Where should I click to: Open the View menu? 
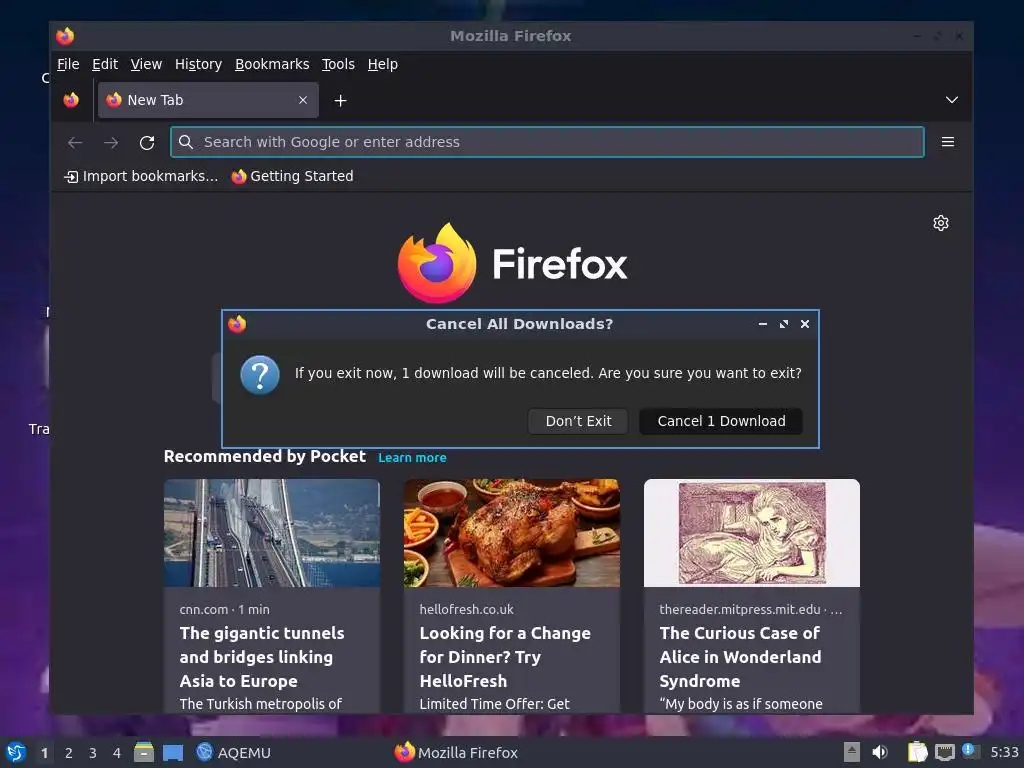click(146, 64)
